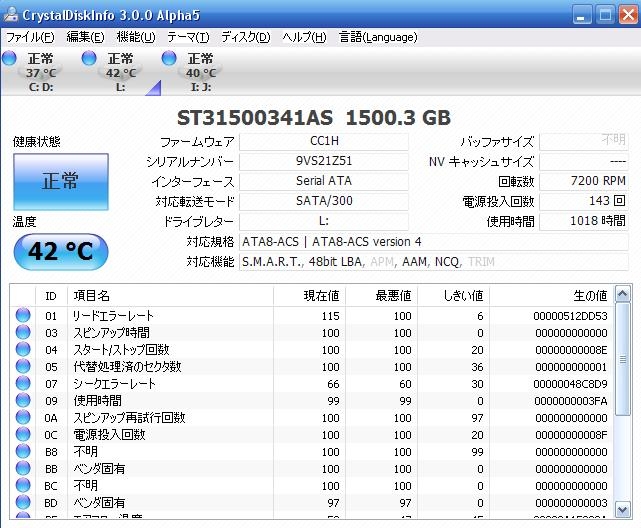641x528 pixels.
Task: Open the 編集(E) menu
Action: click(x=85, y=37)
